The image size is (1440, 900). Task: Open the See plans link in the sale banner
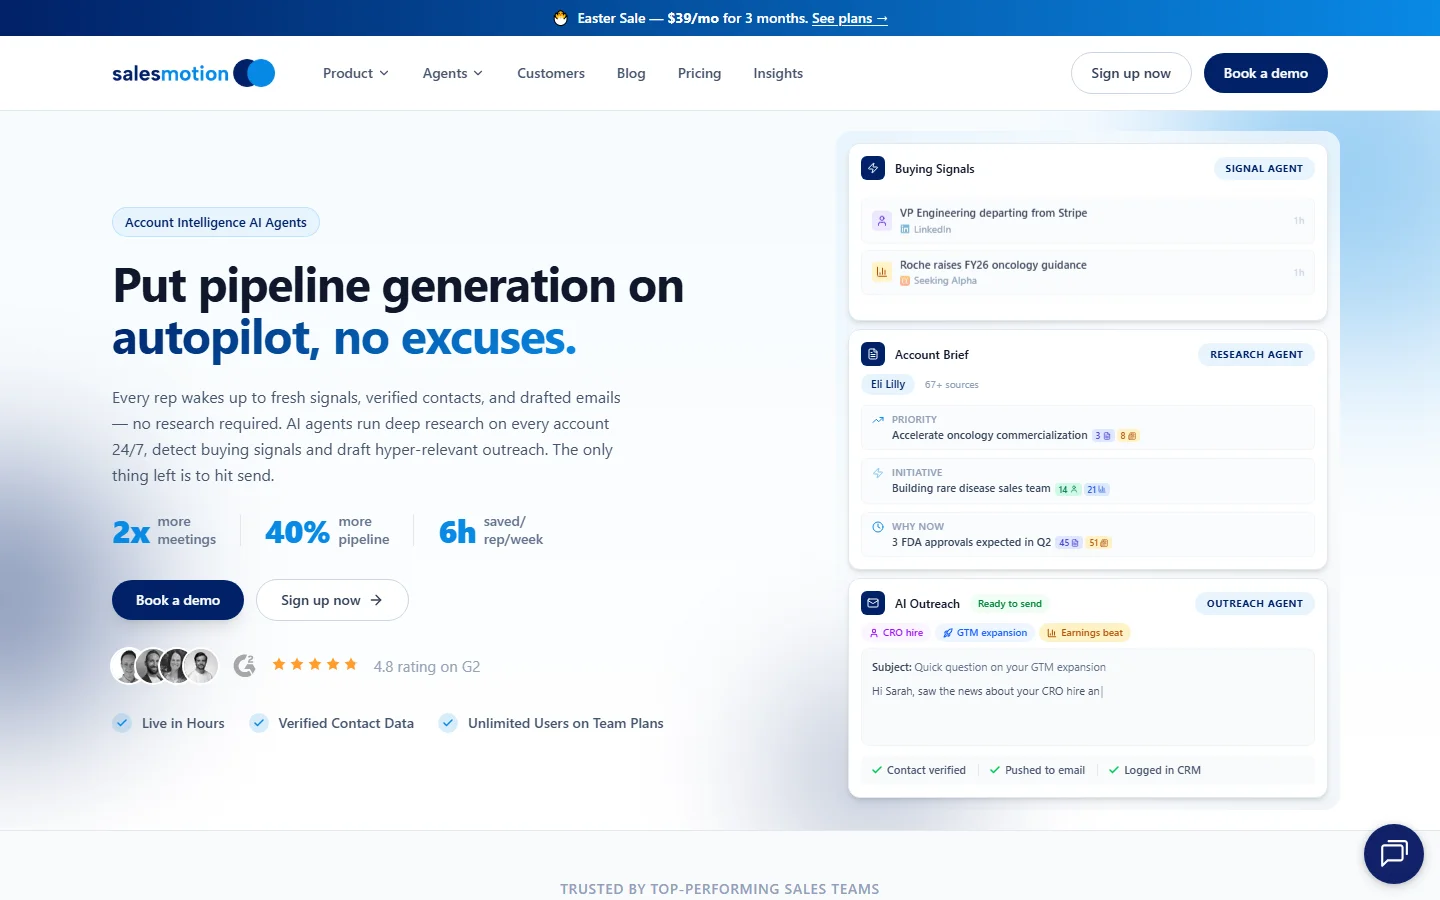pyautogui.click(x=849, y=18)
